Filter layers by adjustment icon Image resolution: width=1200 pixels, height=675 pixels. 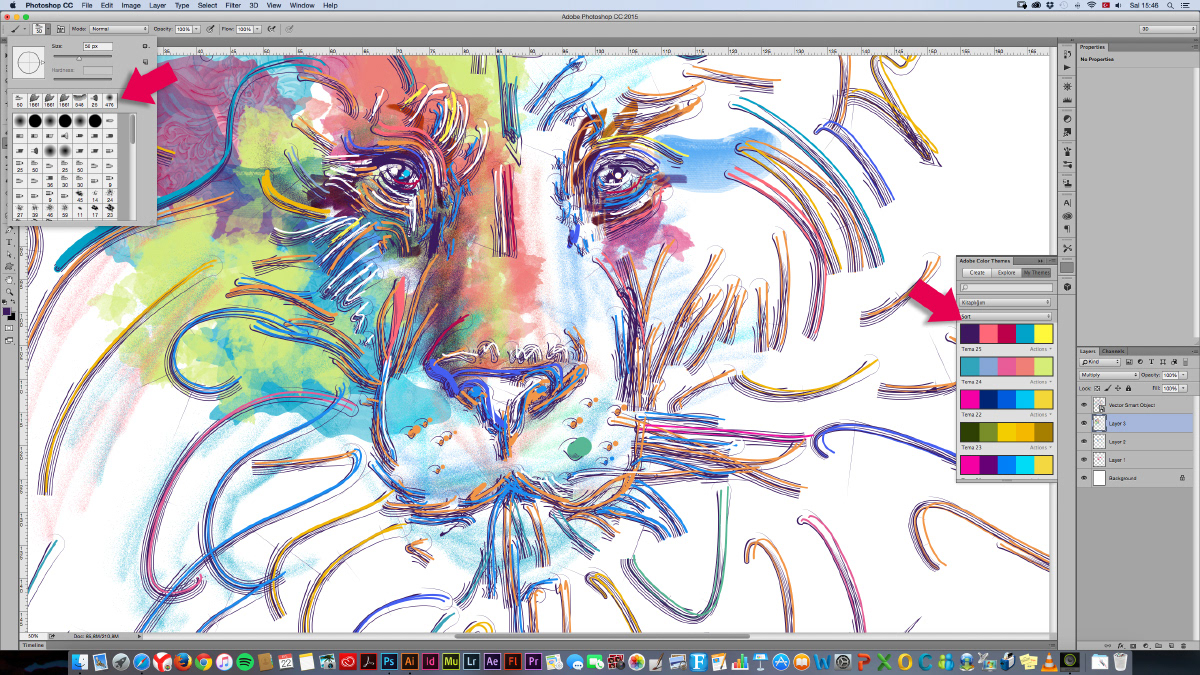click(x=1140, y=362)
